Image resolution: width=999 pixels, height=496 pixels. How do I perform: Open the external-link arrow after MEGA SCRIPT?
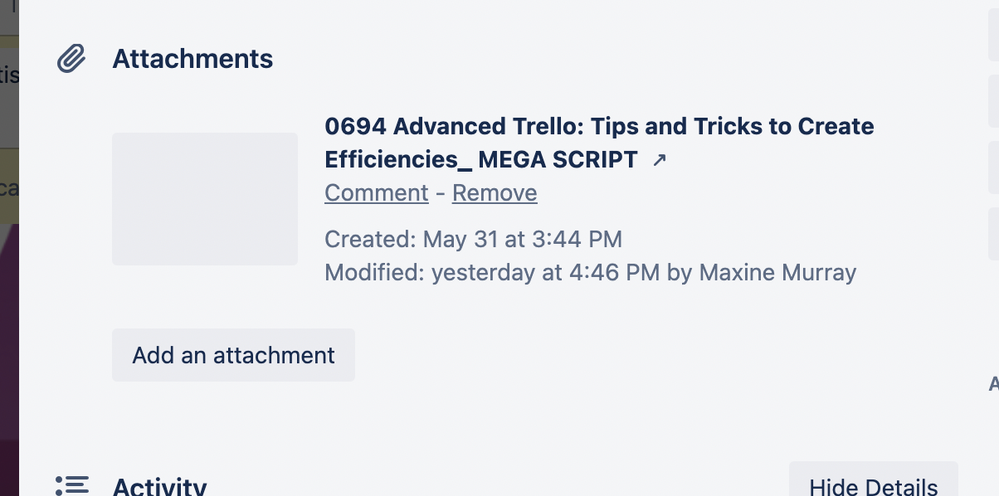[659, 160]
